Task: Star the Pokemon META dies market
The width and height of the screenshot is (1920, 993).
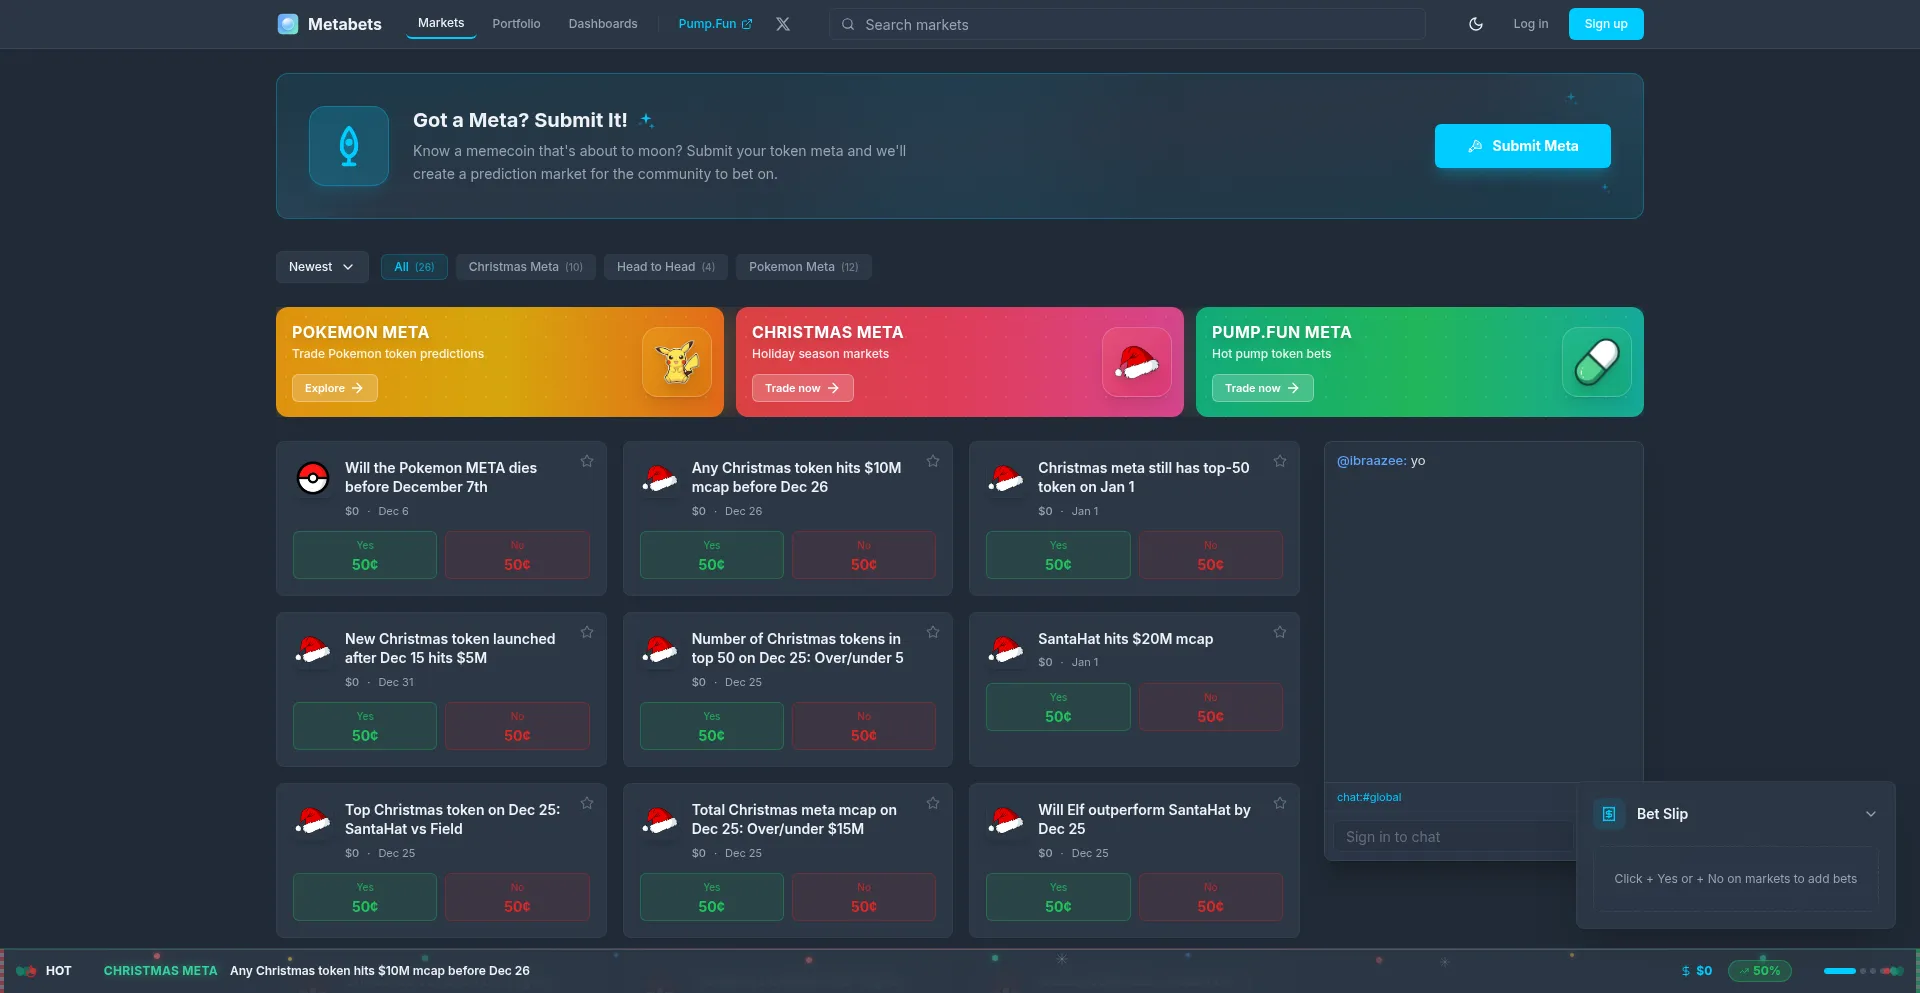Action: tap(587, 461)
